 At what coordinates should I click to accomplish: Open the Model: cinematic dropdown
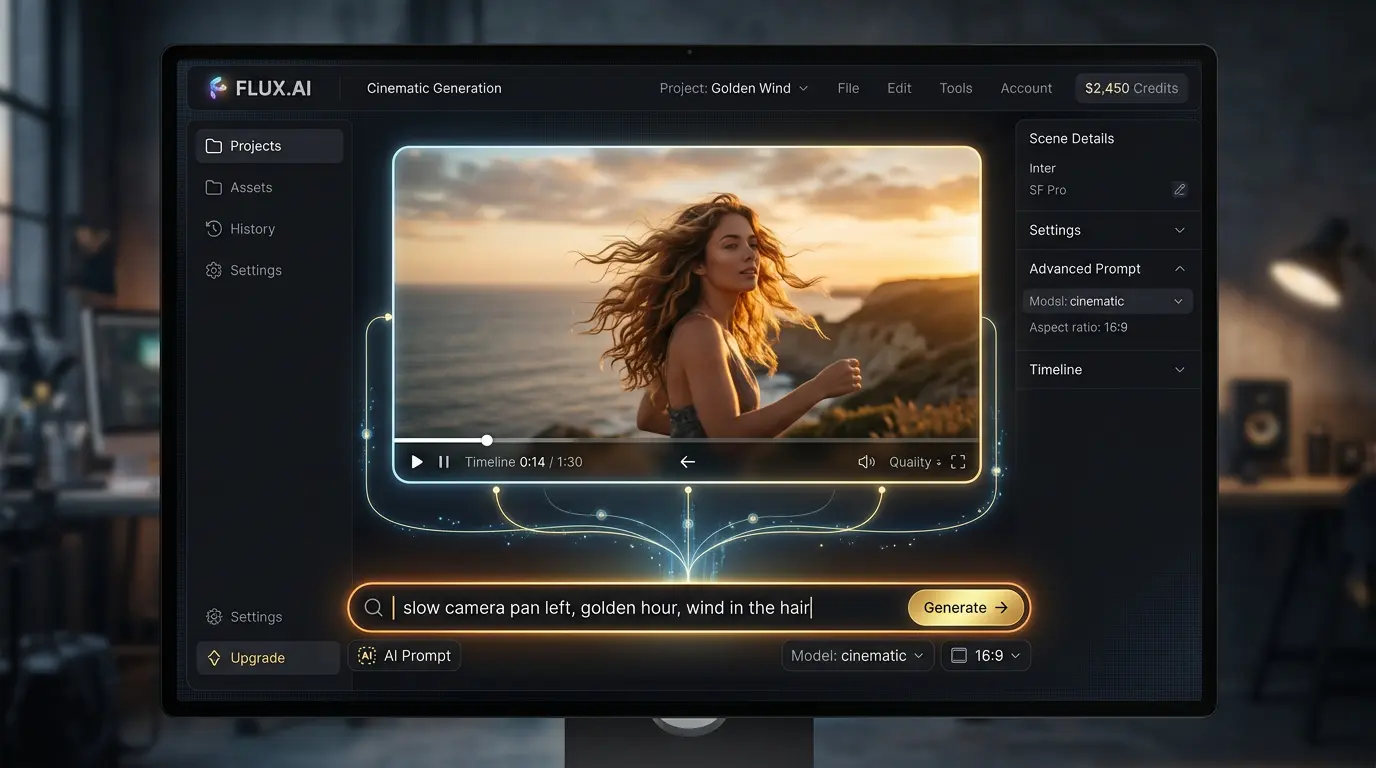857,655
